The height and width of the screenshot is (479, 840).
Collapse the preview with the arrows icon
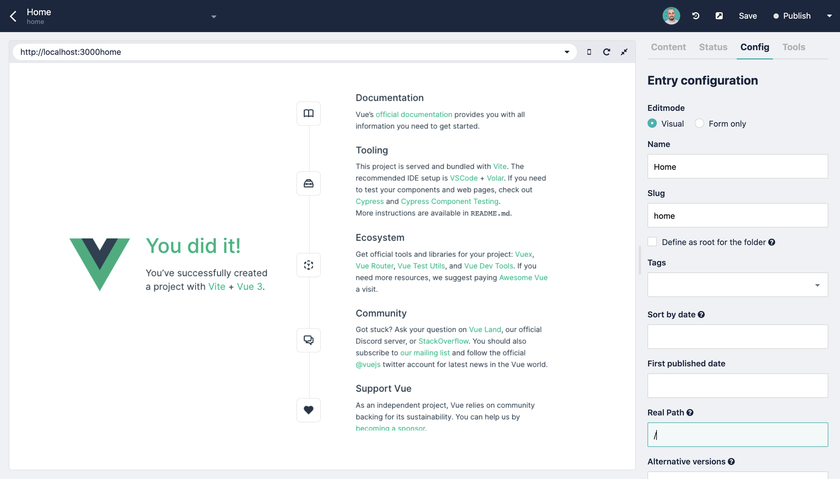coord(624,52)
